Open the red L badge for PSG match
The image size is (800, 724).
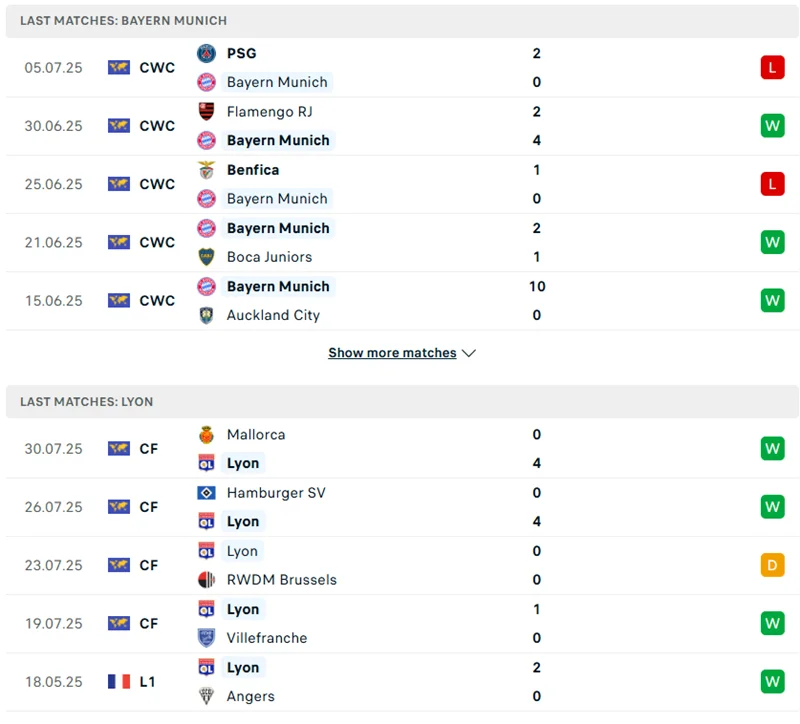coord(772,68)
